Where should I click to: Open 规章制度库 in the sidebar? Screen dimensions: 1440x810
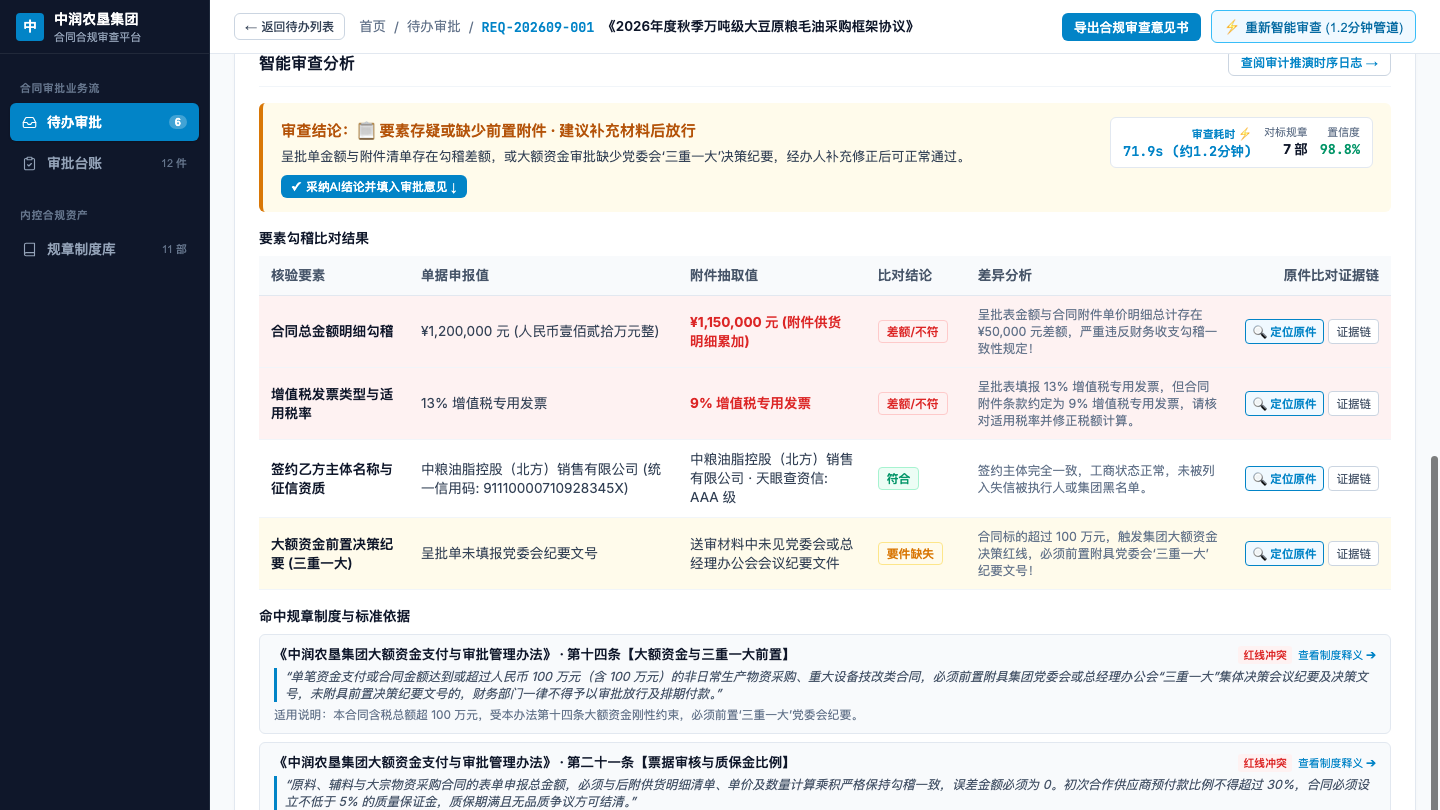(x=104, y=249)
